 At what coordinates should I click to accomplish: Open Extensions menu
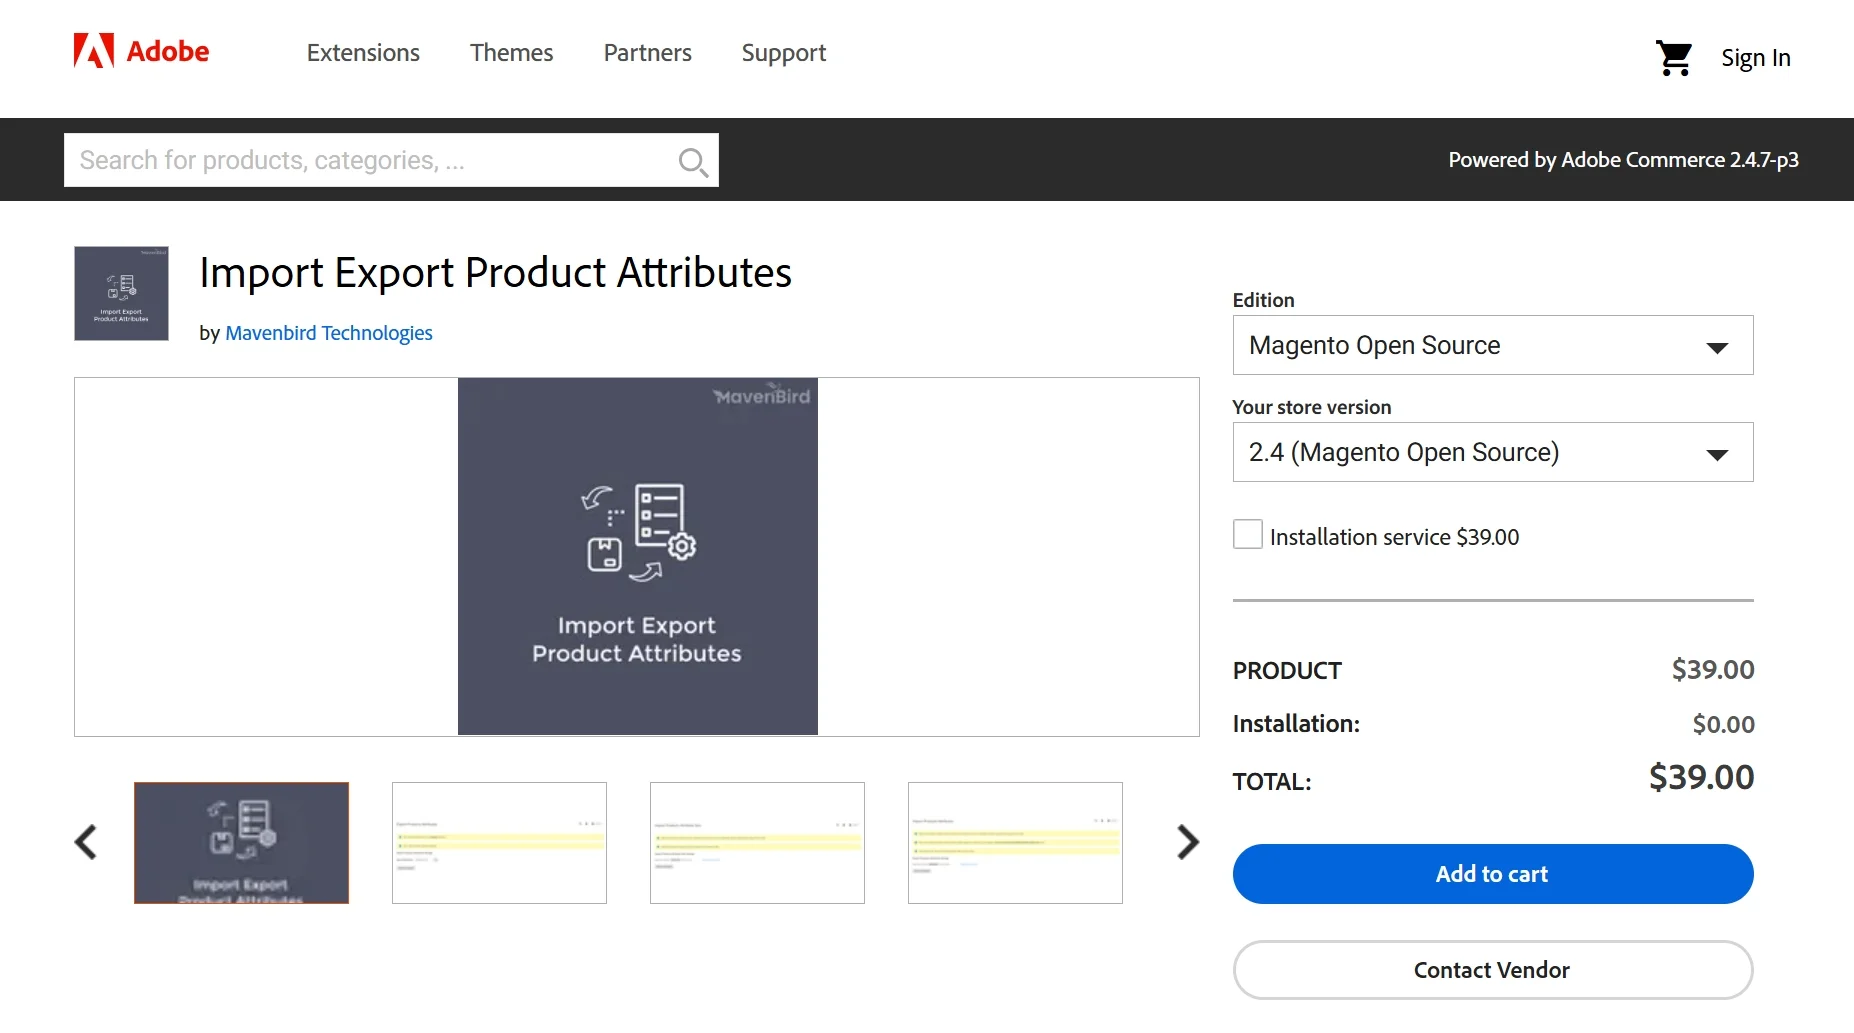click(x=363, y=53)
